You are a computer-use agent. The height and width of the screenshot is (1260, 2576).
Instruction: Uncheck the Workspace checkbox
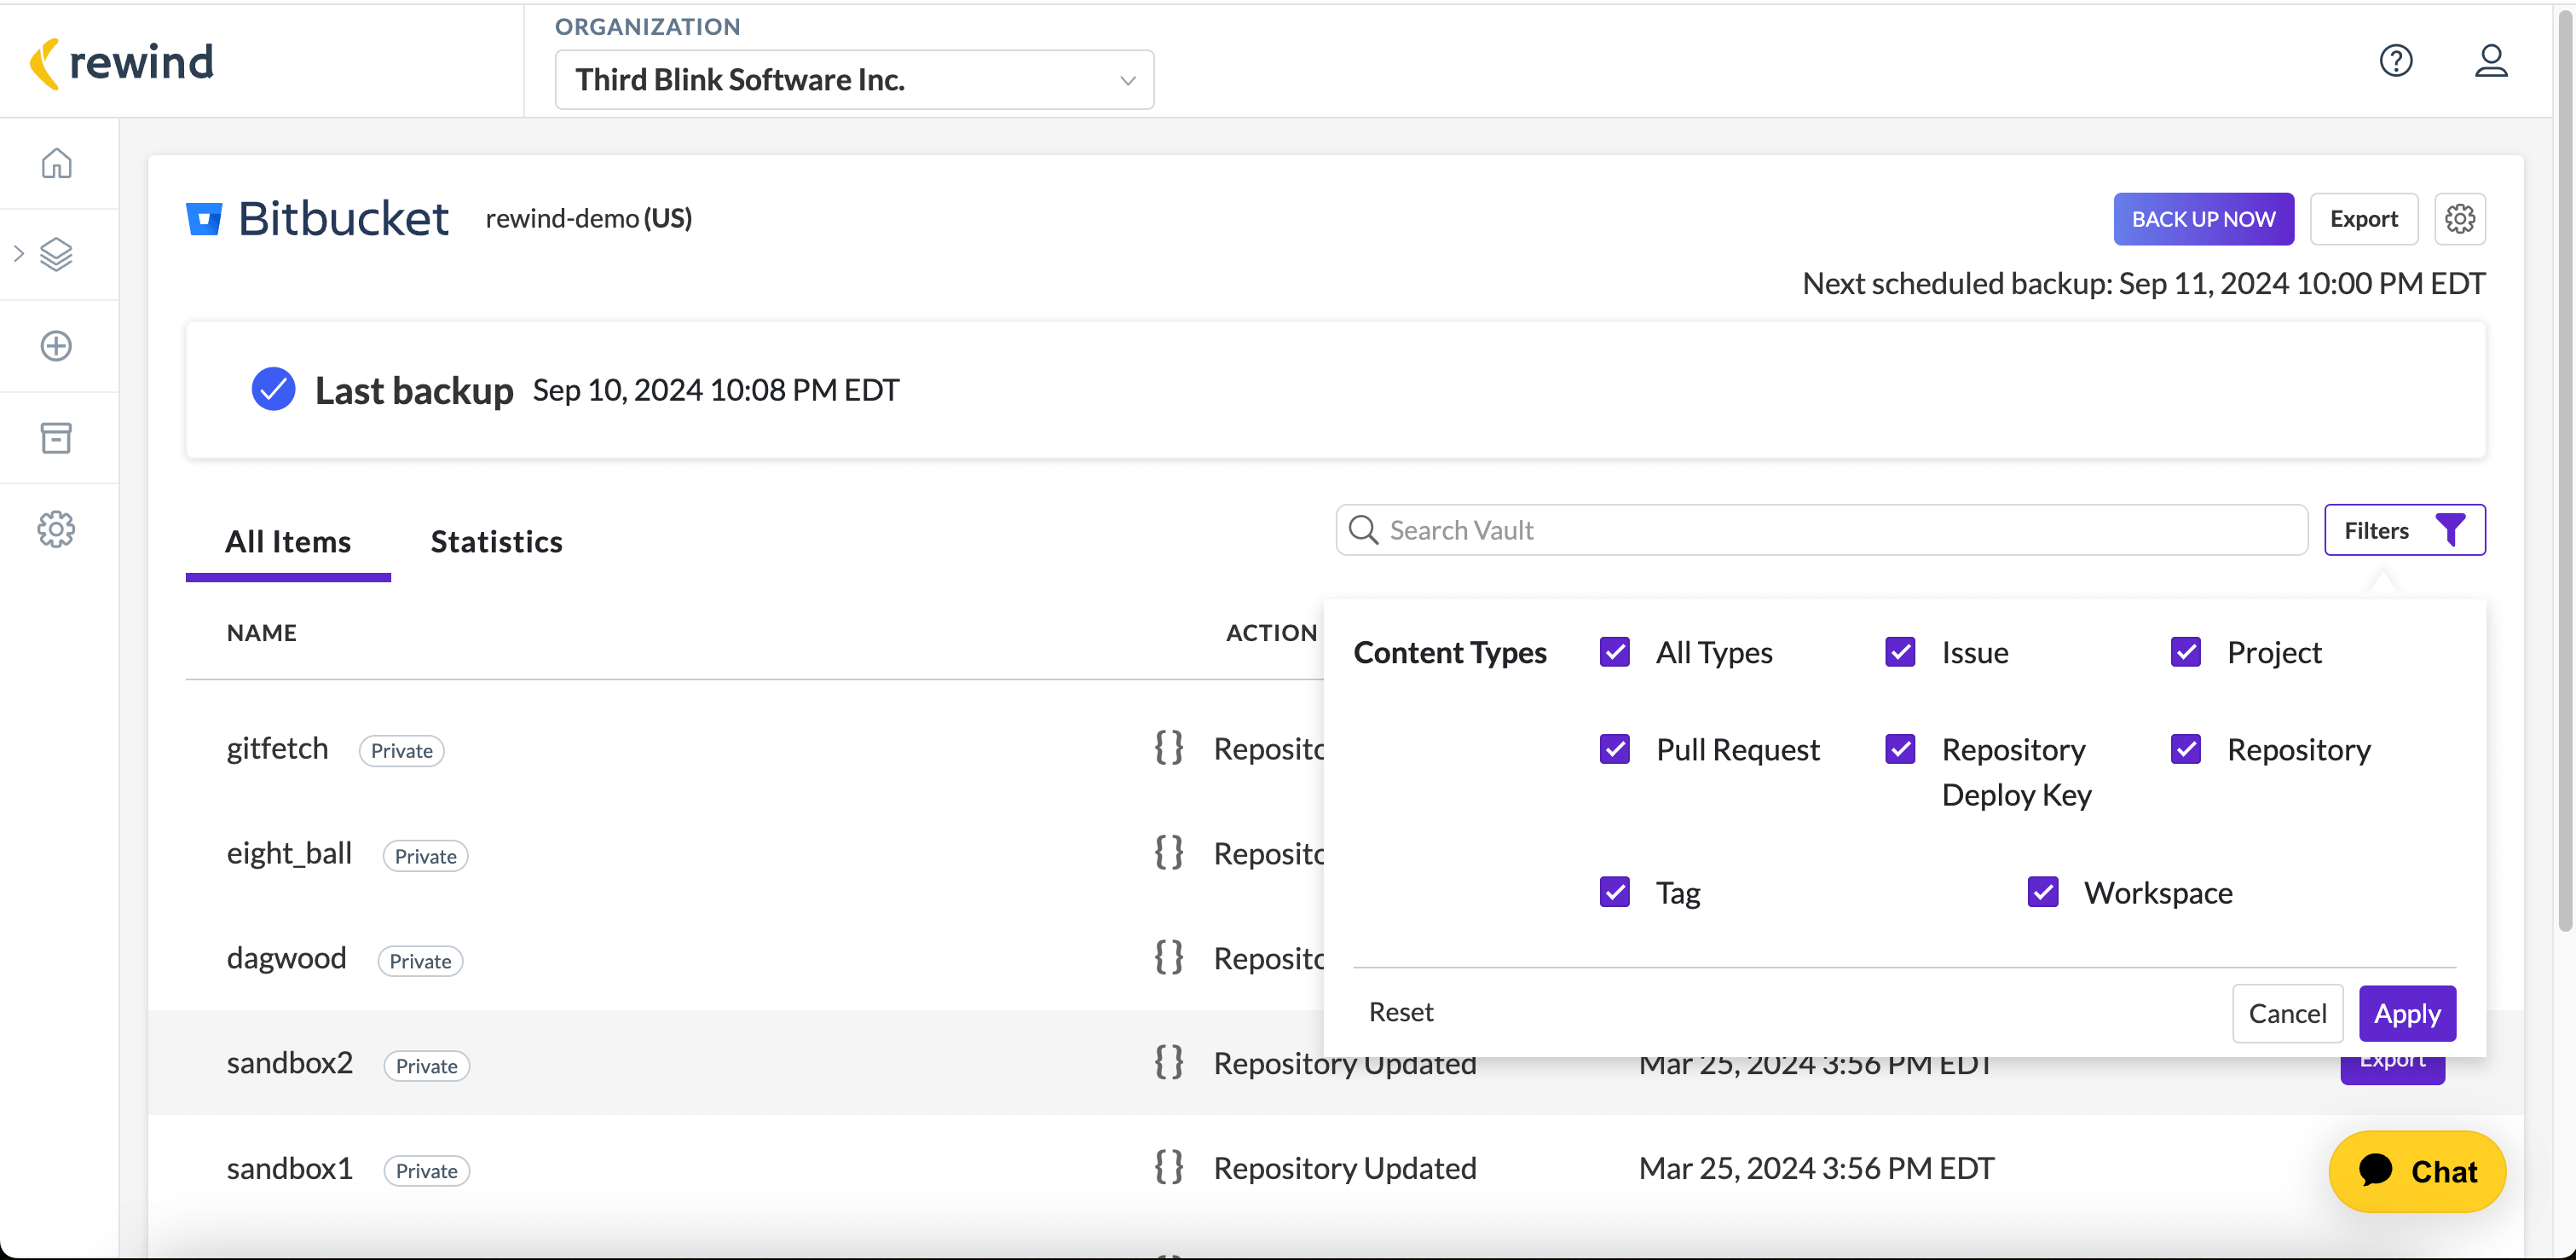click(2043, 892)
